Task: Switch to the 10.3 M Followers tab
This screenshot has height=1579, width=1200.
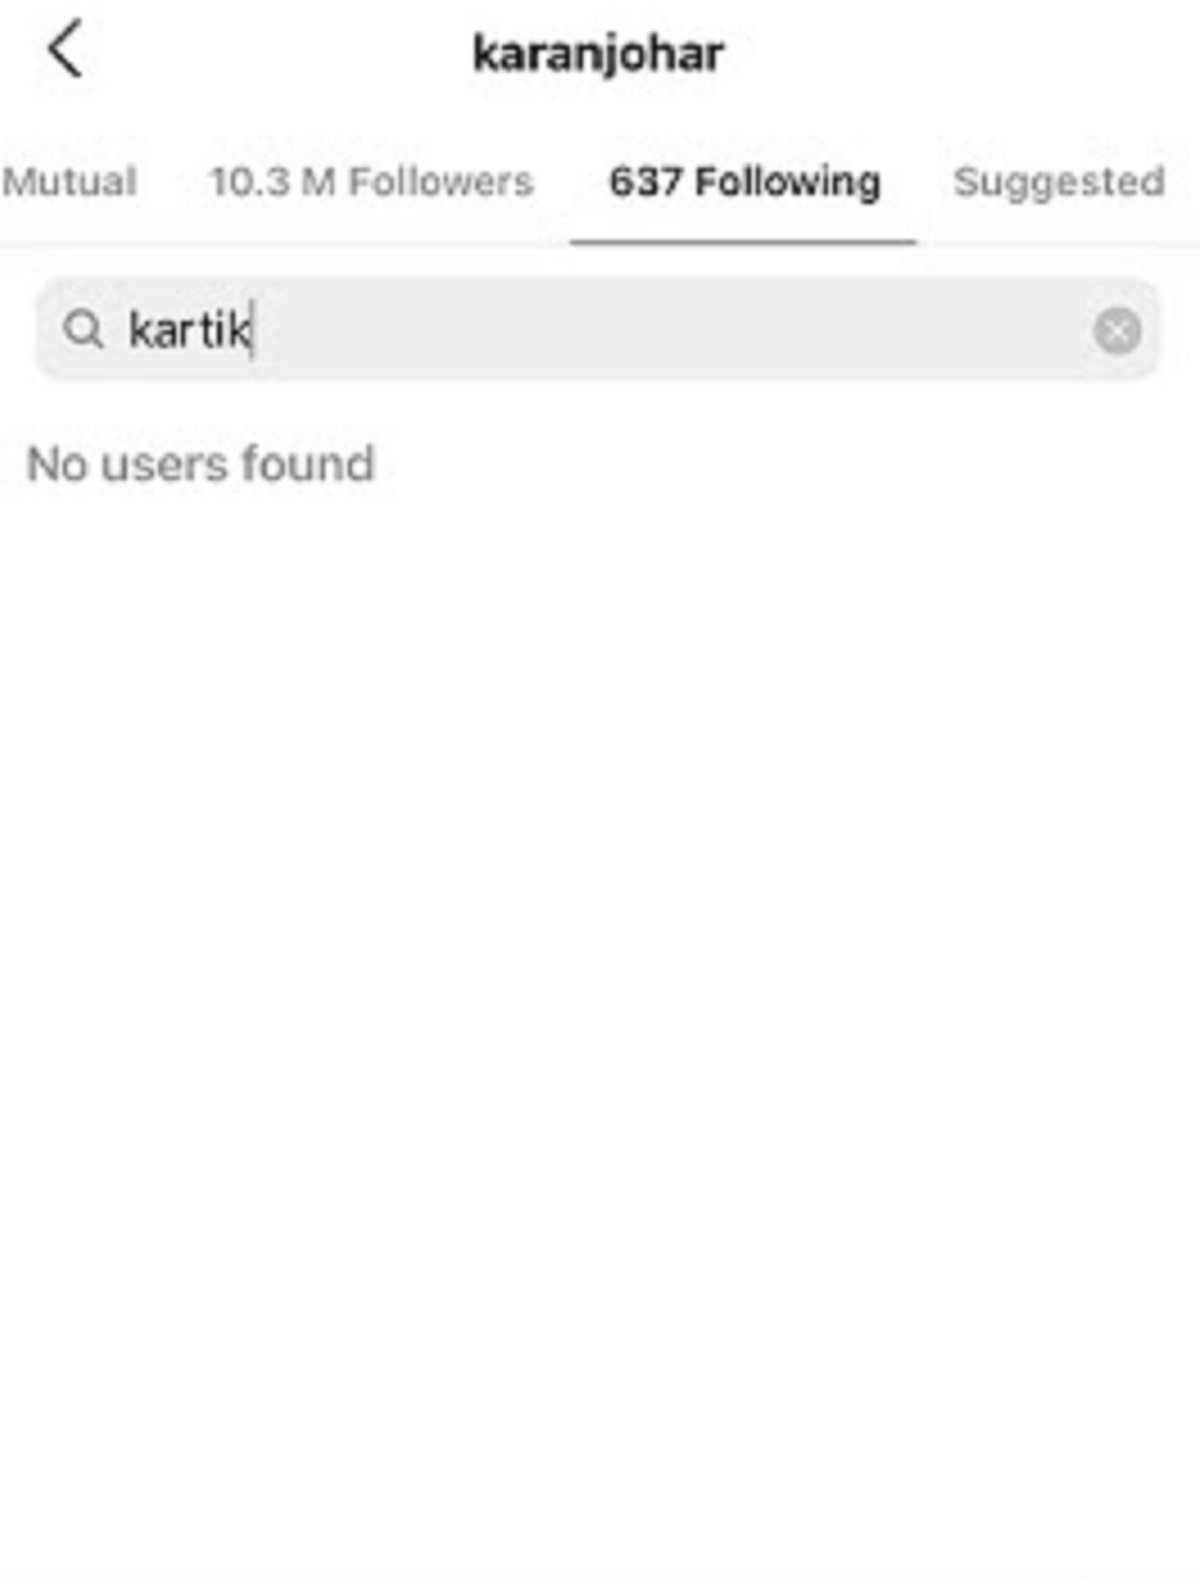Action: (371, 182)
